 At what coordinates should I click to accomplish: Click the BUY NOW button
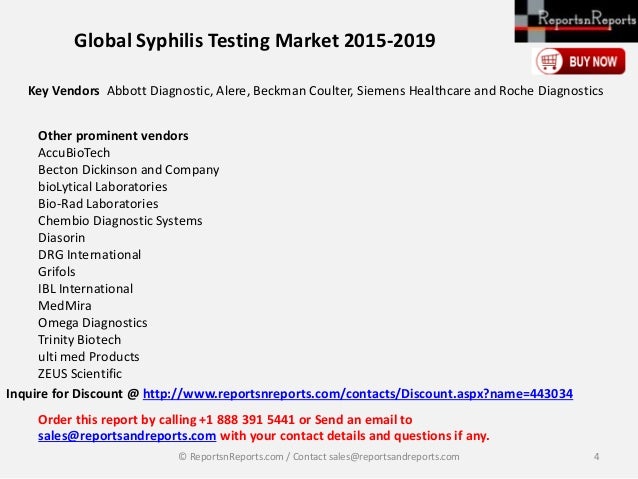[578, 61]
